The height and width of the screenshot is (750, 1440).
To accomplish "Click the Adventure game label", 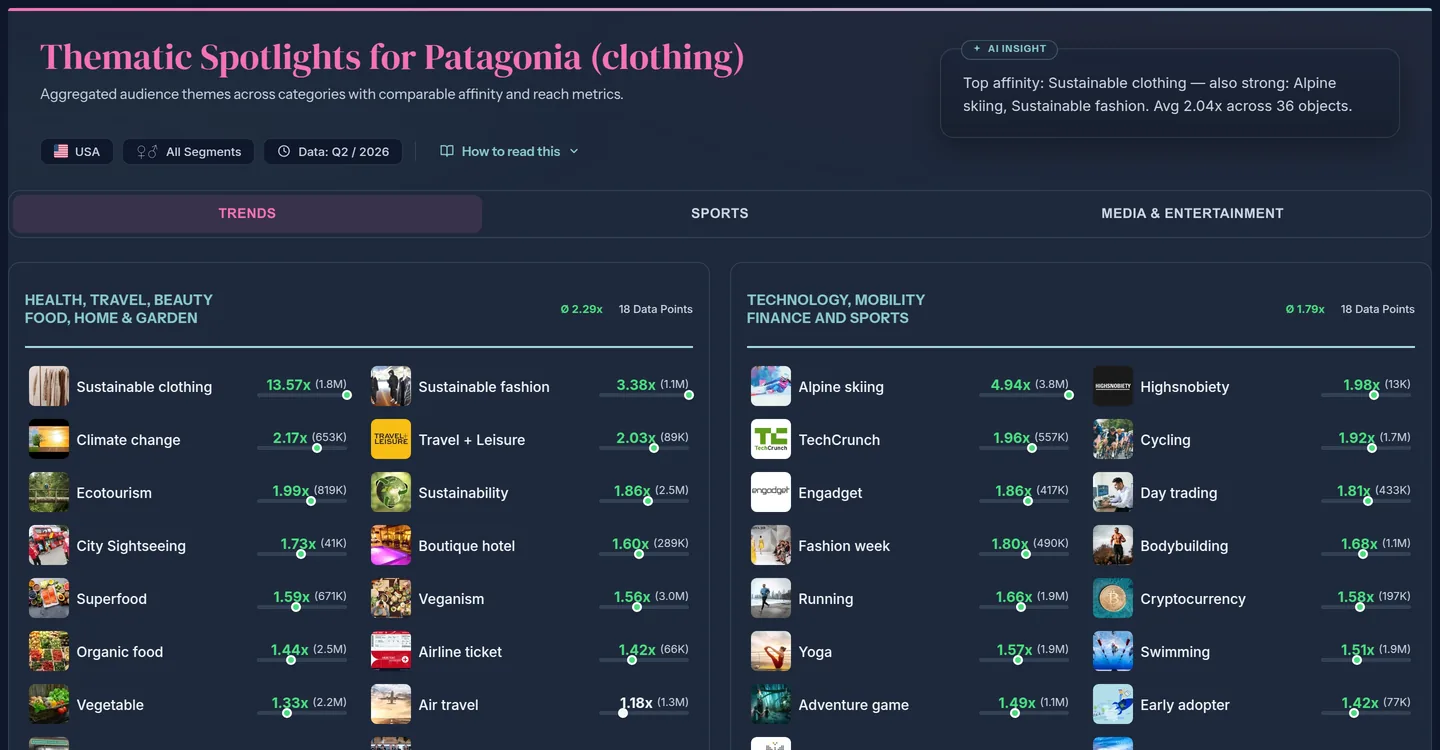I will 854,705.
